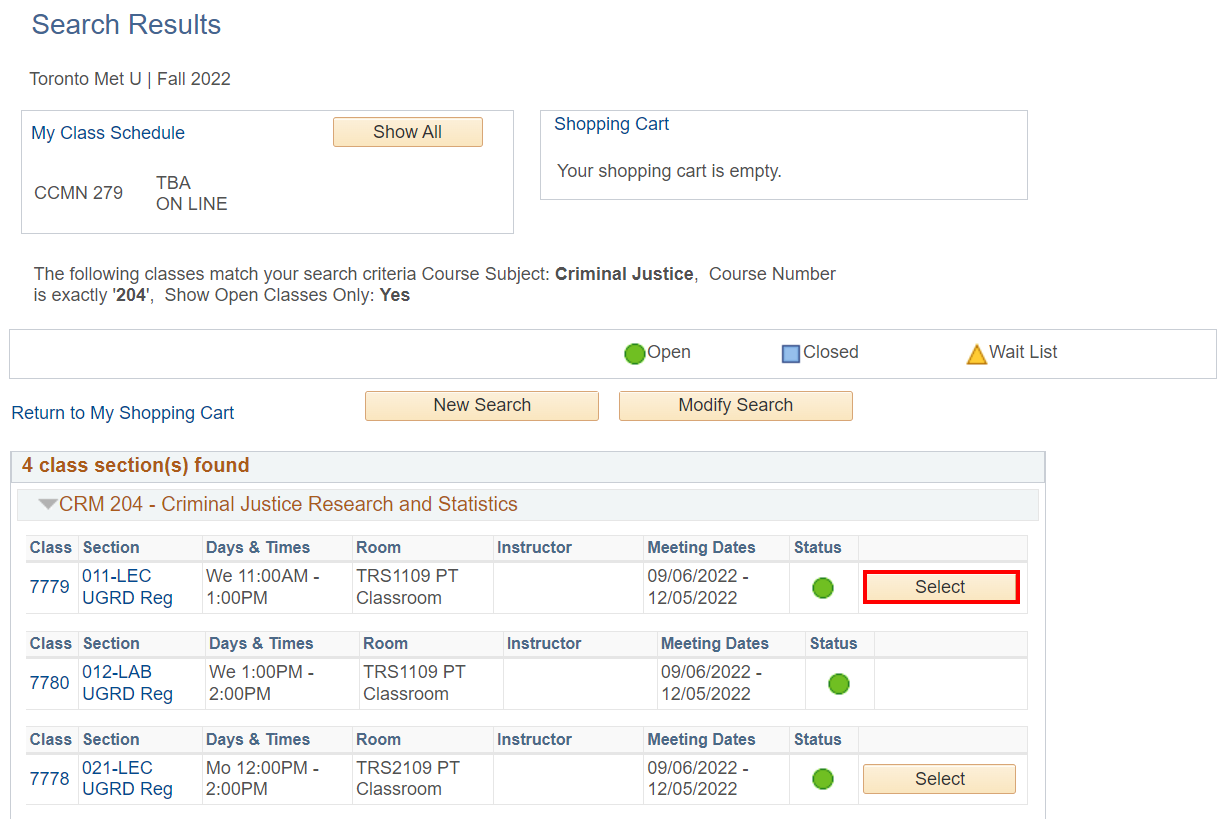Image resolution: width=1231 pixels, height=819 pixels.
Task: Click green open status icon for class 7780
Action: click(839, 684)
